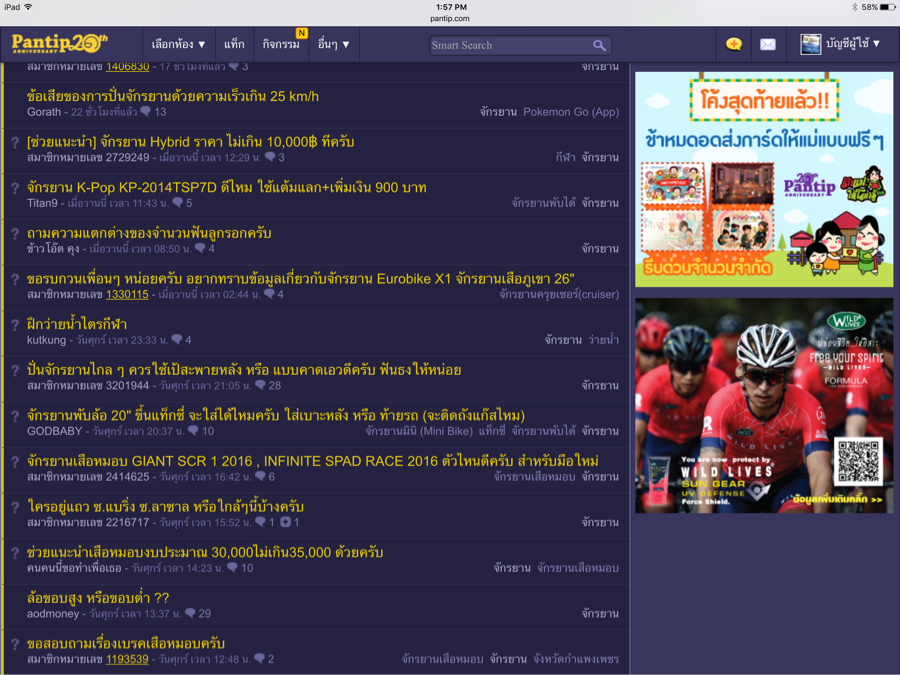The width and height of the screenshot is (900, 675).
Task: Click username aodmoney
Action: pos(53,614)
